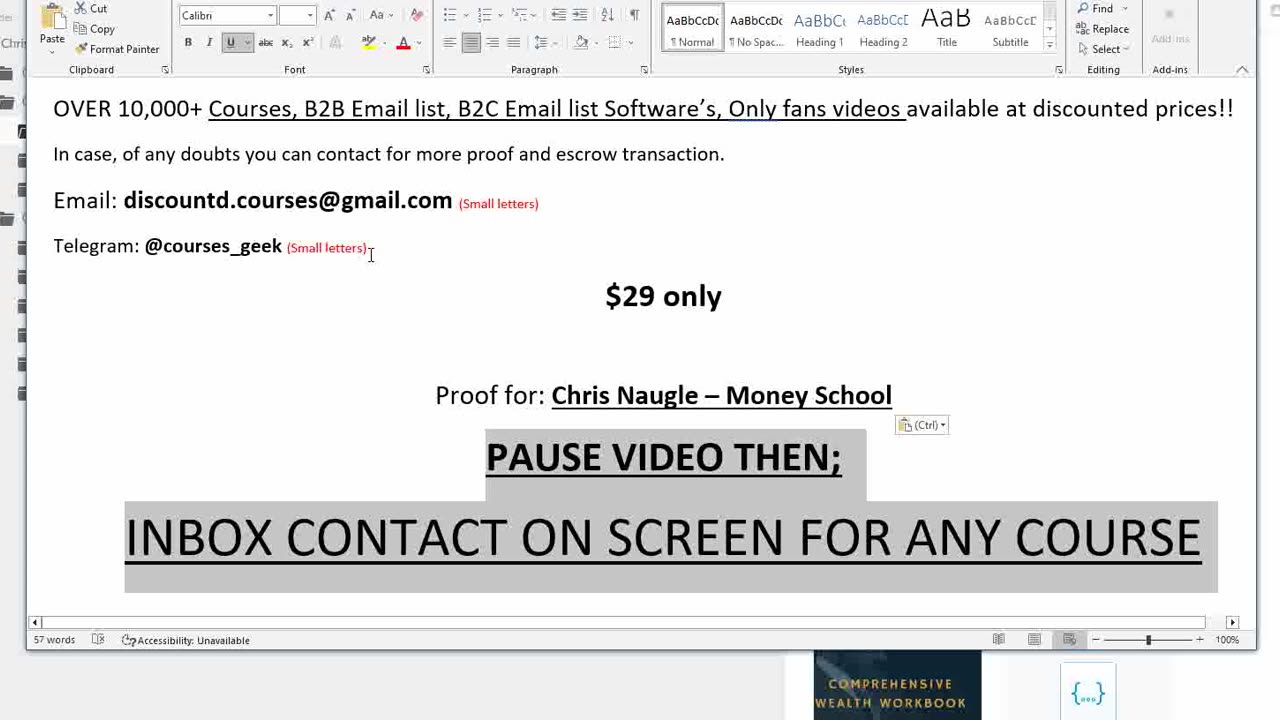Toggle underline formatting
Viewport: 1280px width, 720px height.
pyautogui.click(x=230, y=43)
